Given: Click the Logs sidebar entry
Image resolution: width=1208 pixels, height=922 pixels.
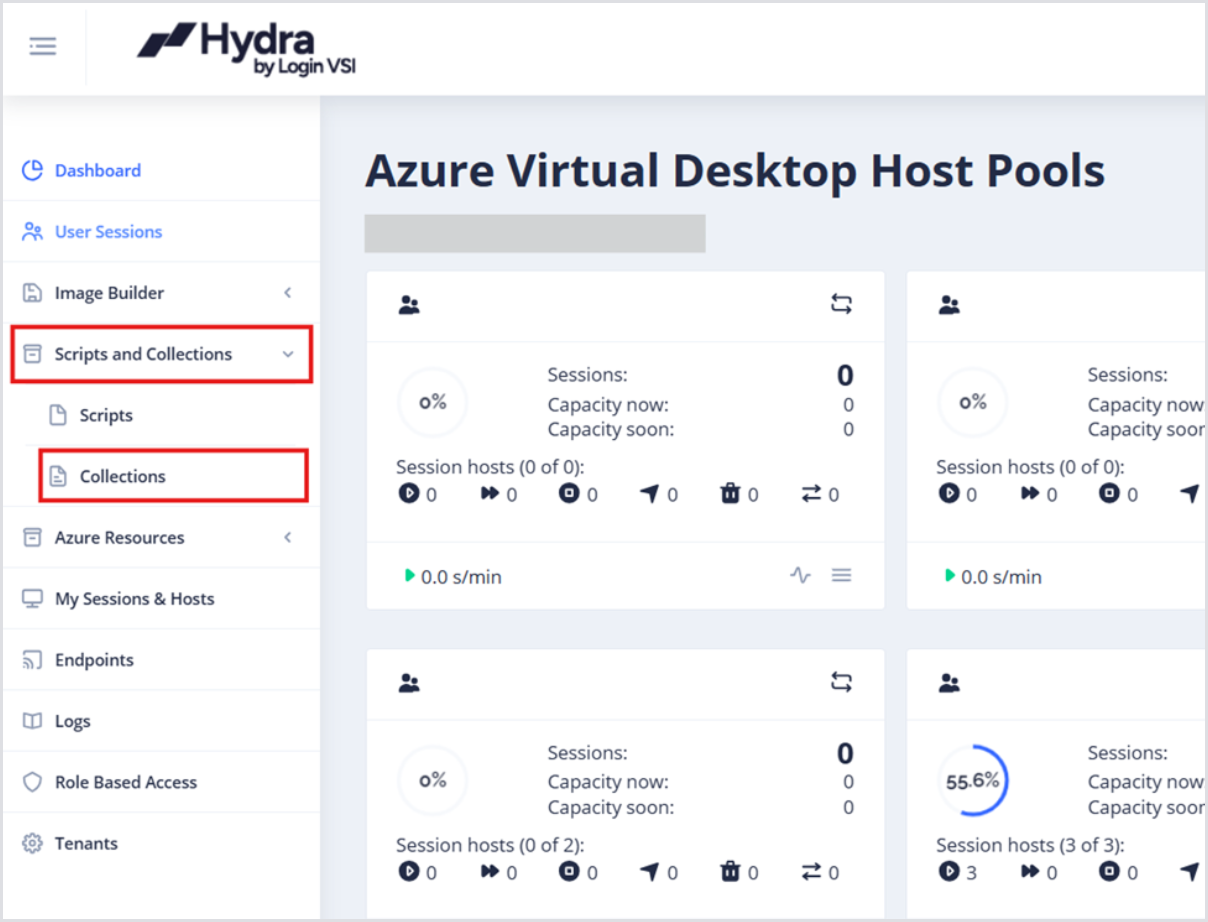Looking at the screenshot, I should pos(72,721).
